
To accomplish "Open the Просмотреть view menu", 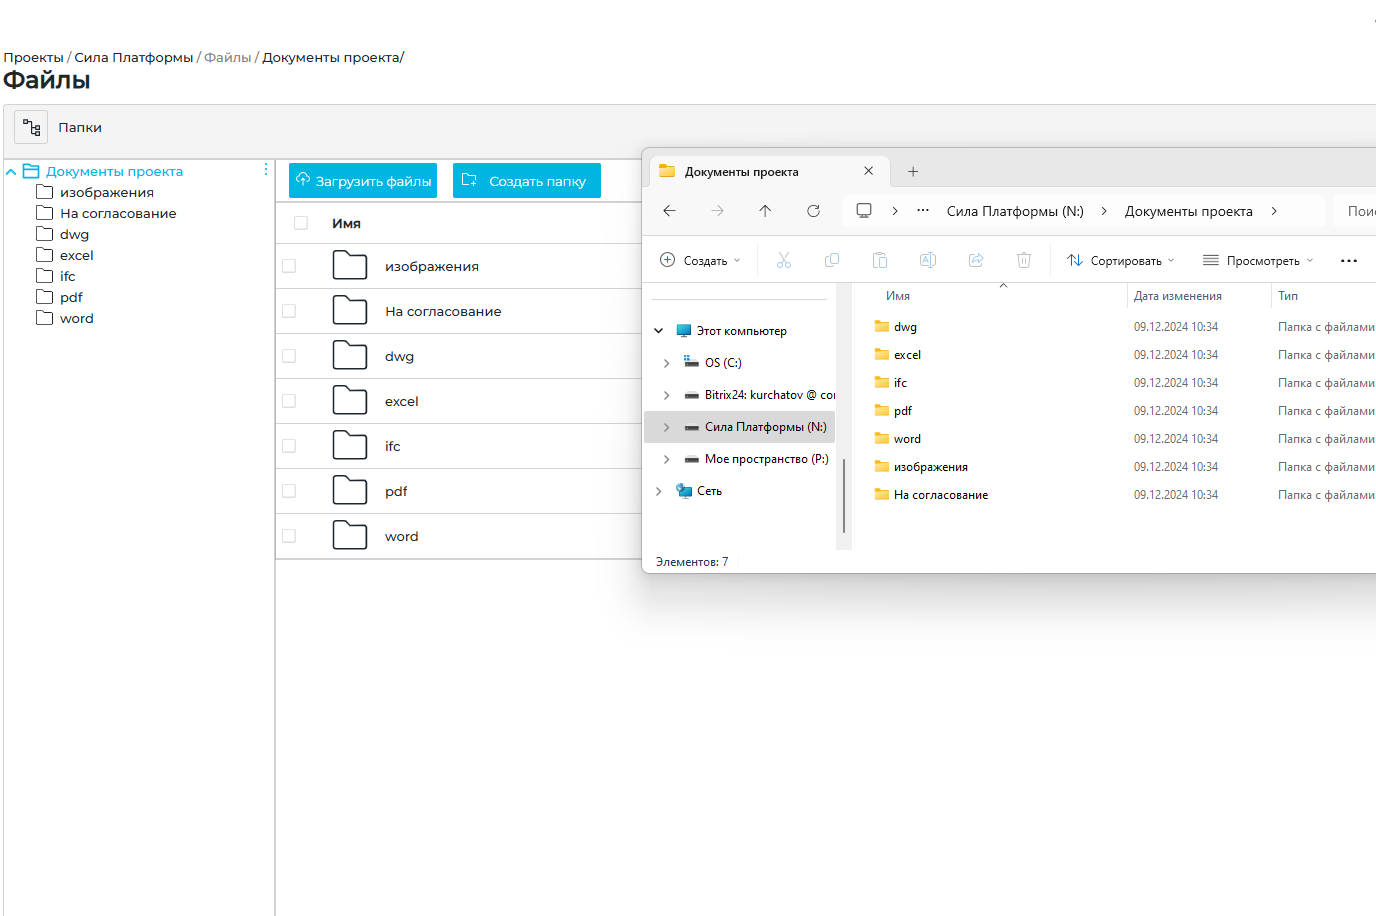I will click(1258, 261).
